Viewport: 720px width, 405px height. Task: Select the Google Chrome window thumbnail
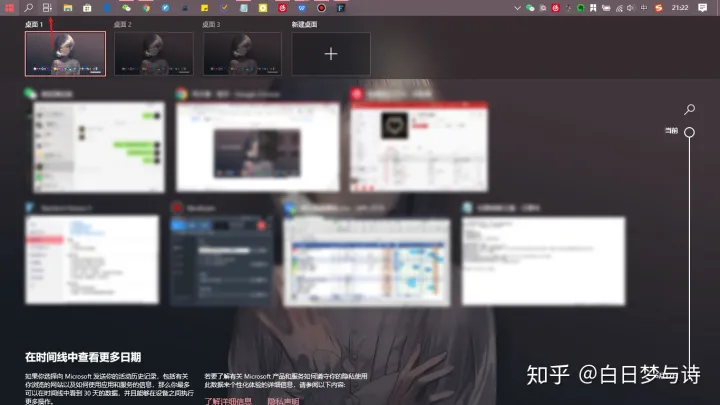point(258,146)
